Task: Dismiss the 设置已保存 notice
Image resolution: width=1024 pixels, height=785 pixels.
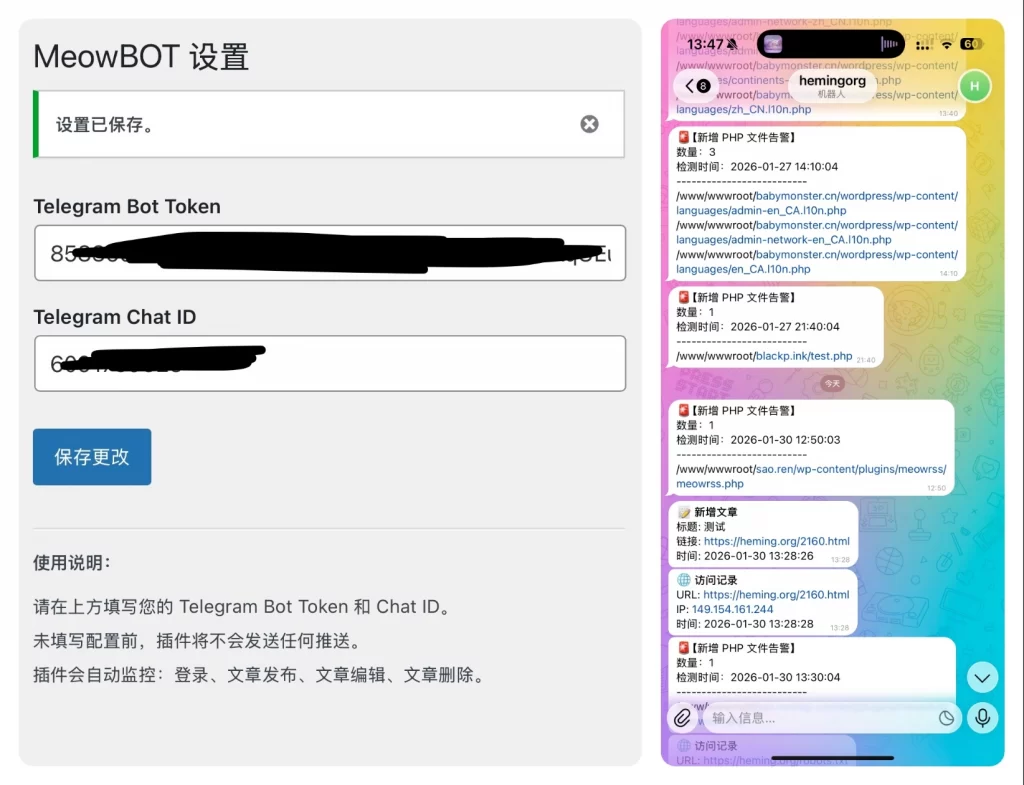Action: pyautogui.click(x=589, y=124)
